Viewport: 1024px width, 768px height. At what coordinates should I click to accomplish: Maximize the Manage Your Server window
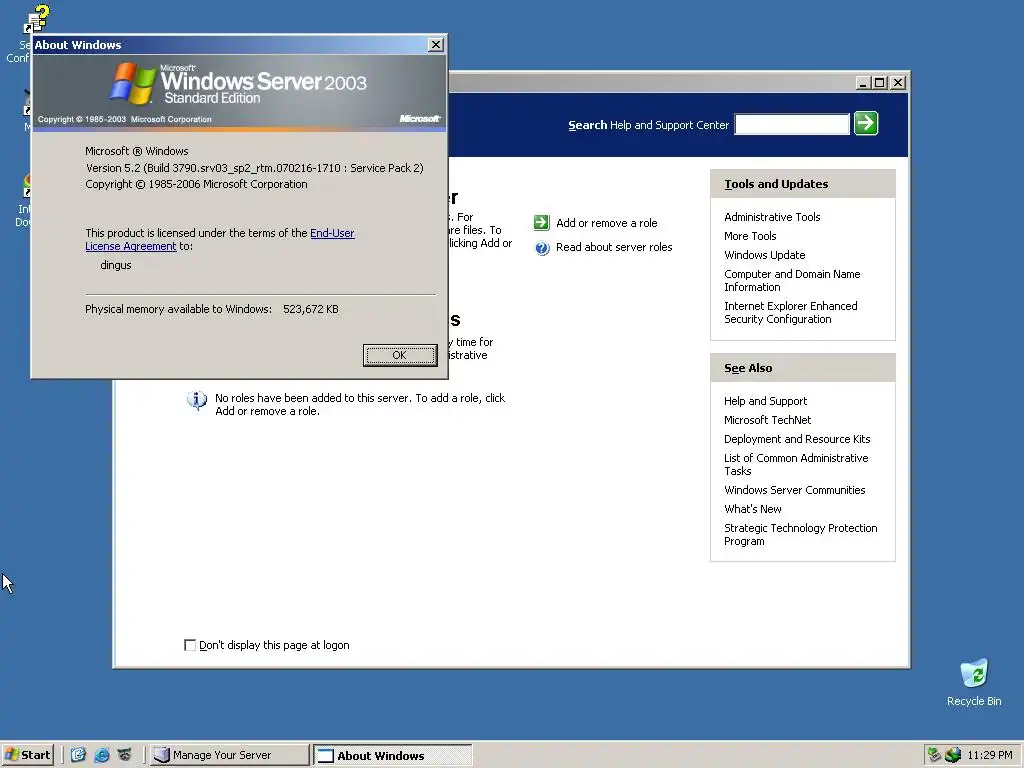click(x=880, y=83)
